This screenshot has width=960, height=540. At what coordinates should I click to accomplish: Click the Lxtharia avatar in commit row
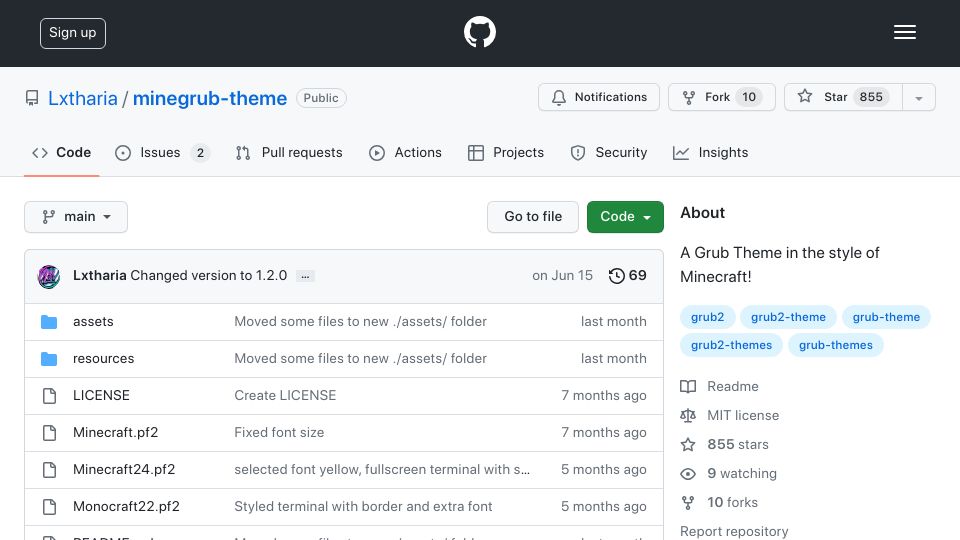[x=49, y=276]
